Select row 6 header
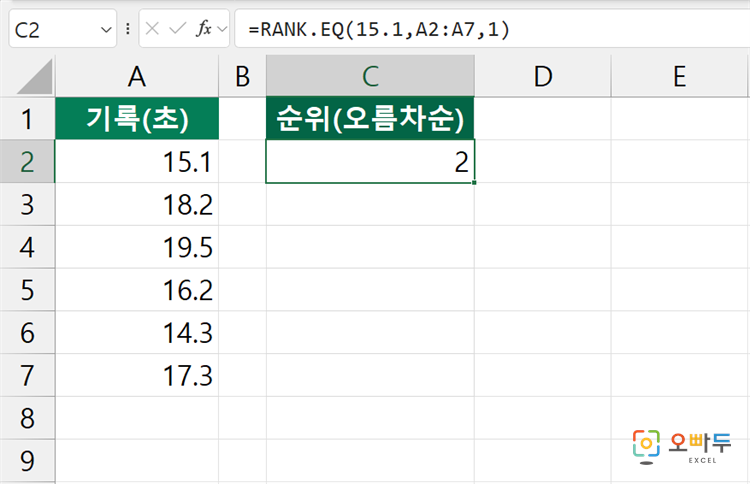750x484 pixels. coord(27,332)
